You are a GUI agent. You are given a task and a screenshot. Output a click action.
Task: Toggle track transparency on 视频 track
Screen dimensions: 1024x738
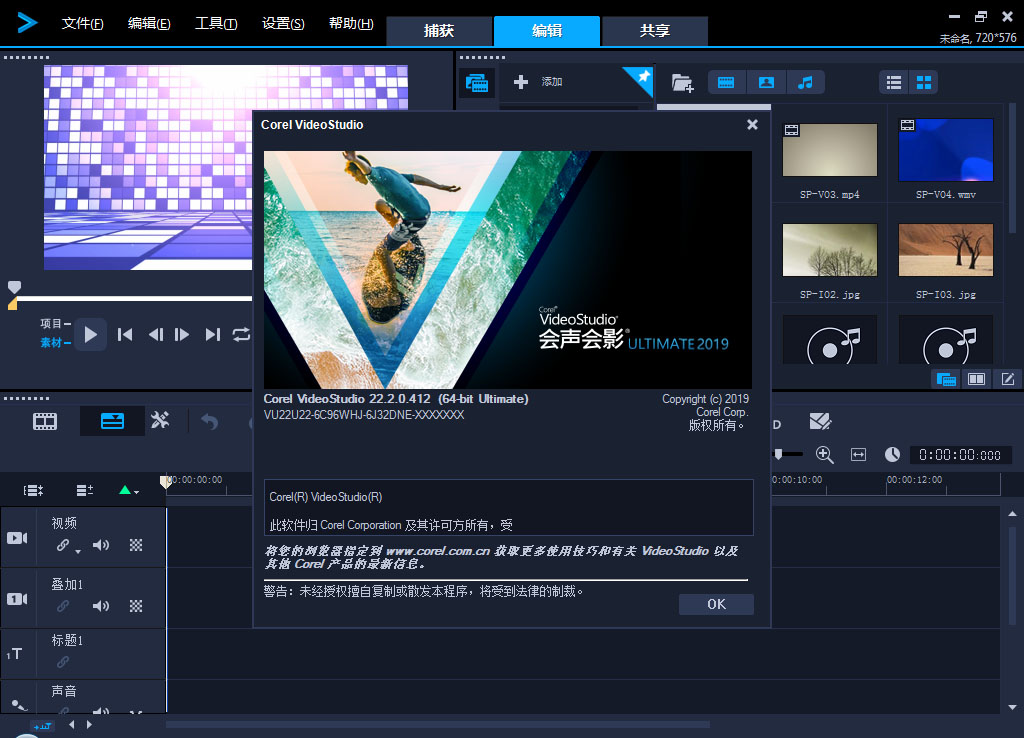[x=136, y=545]
